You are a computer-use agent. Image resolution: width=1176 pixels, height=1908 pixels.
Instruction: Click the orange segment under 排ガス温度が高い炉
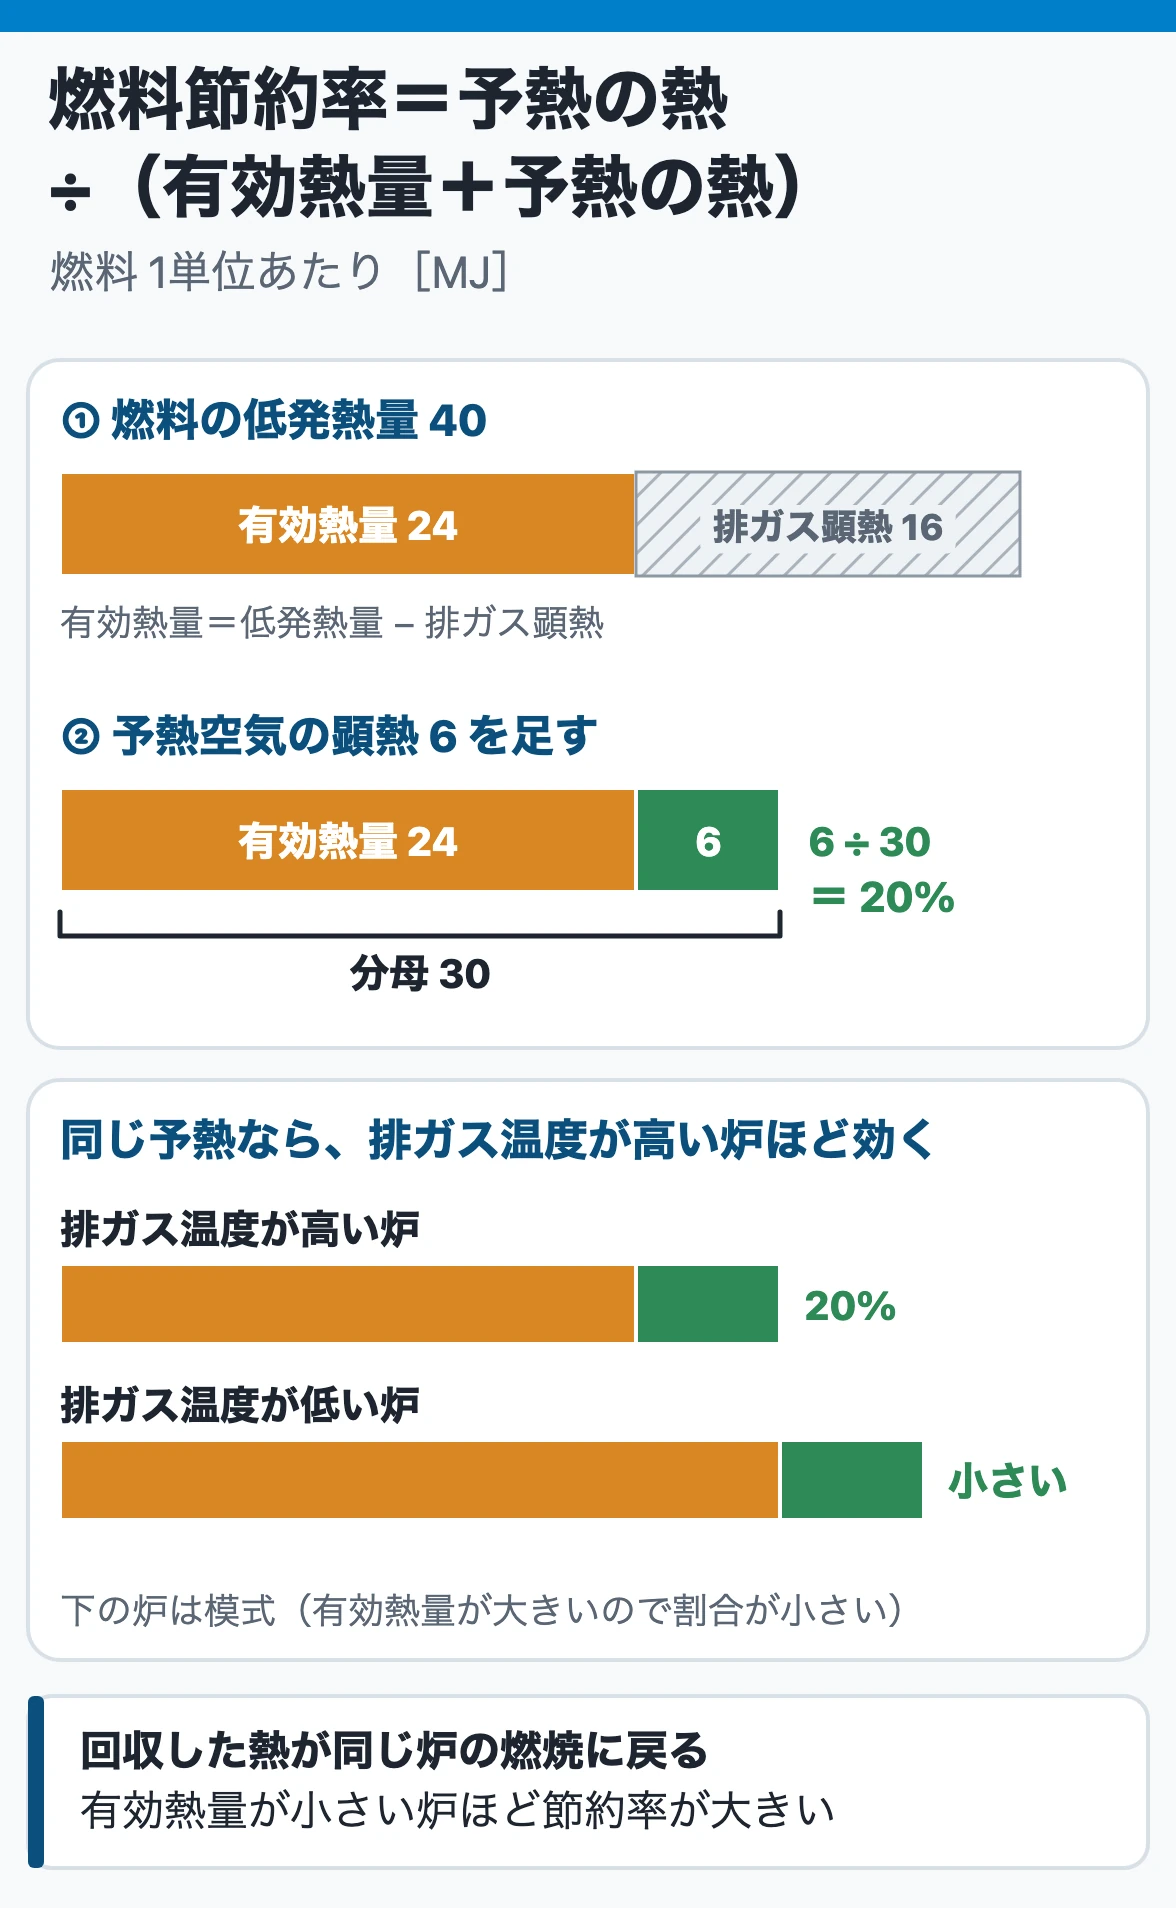coord(348,1304)
